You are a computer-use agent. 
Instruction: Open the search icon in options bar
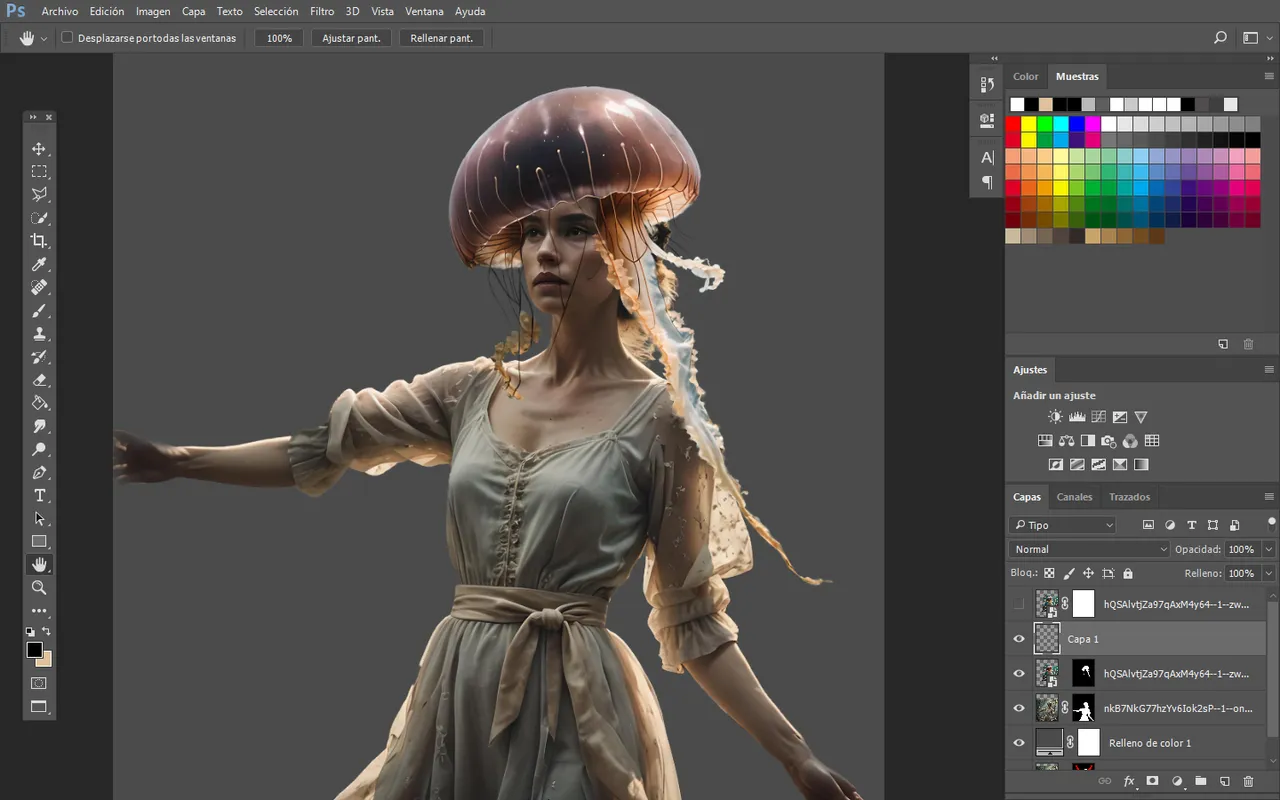(1220, 38)
